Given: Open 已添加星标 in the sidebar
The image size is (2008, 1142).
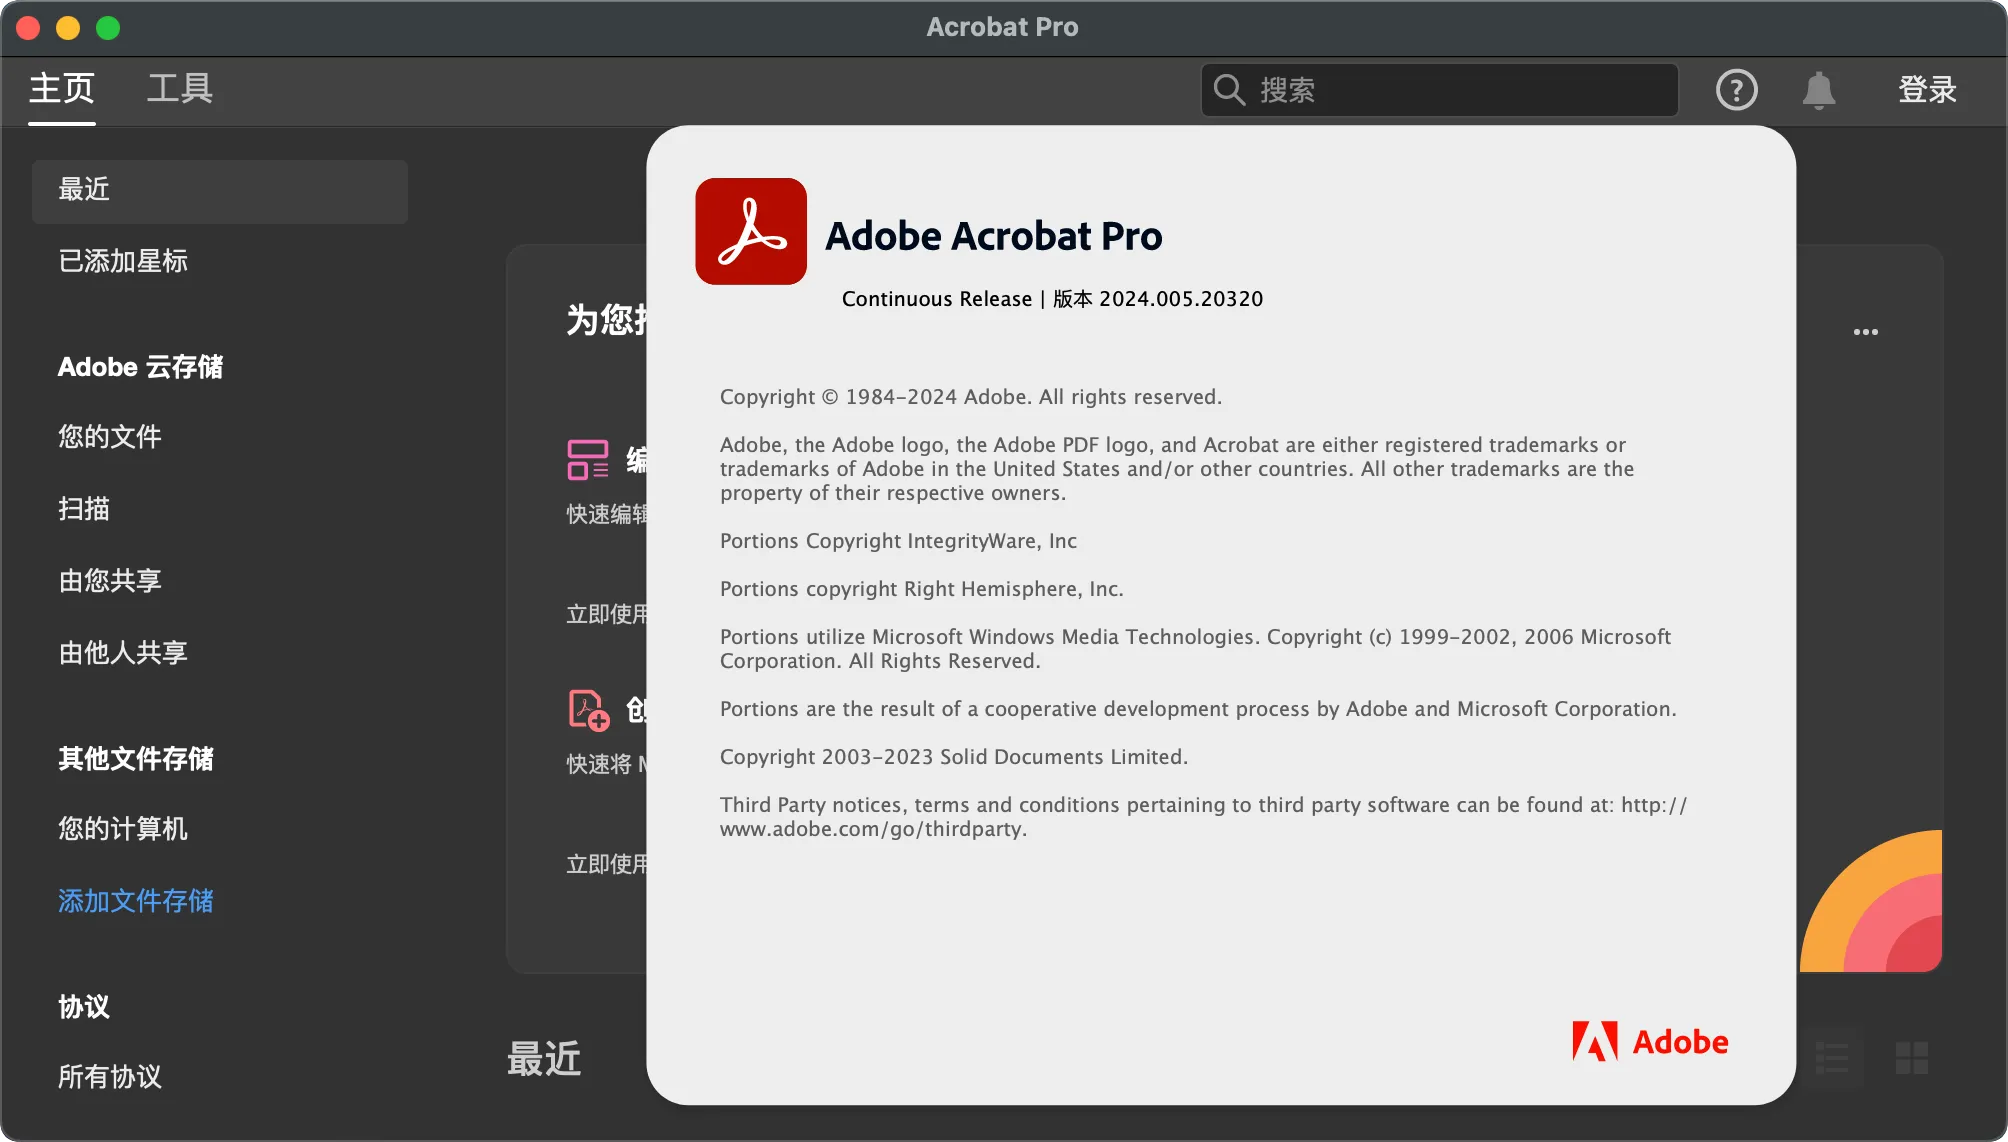Looking at the screenshot, I should point(123,261).
